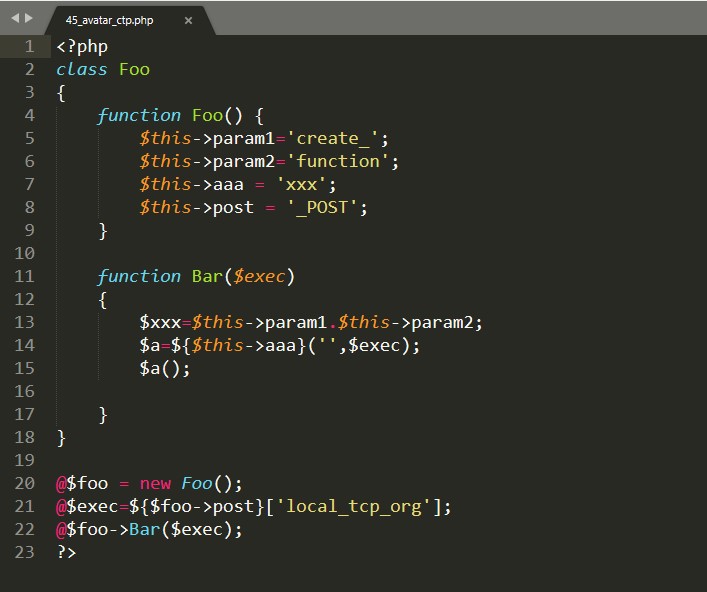Image resolution: width=707 pixels, height=592 pixels.
Task: Click 'param1' on line 13
Action: coord(296,323)
